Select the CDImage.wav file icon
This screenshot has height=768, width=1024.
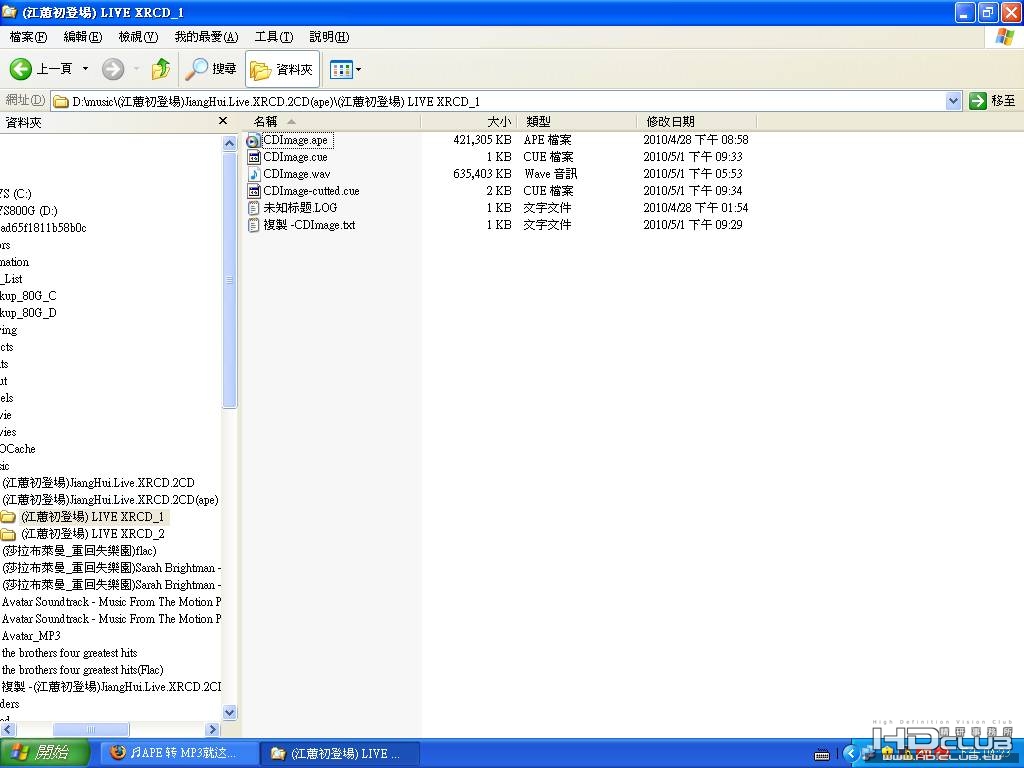254,174
